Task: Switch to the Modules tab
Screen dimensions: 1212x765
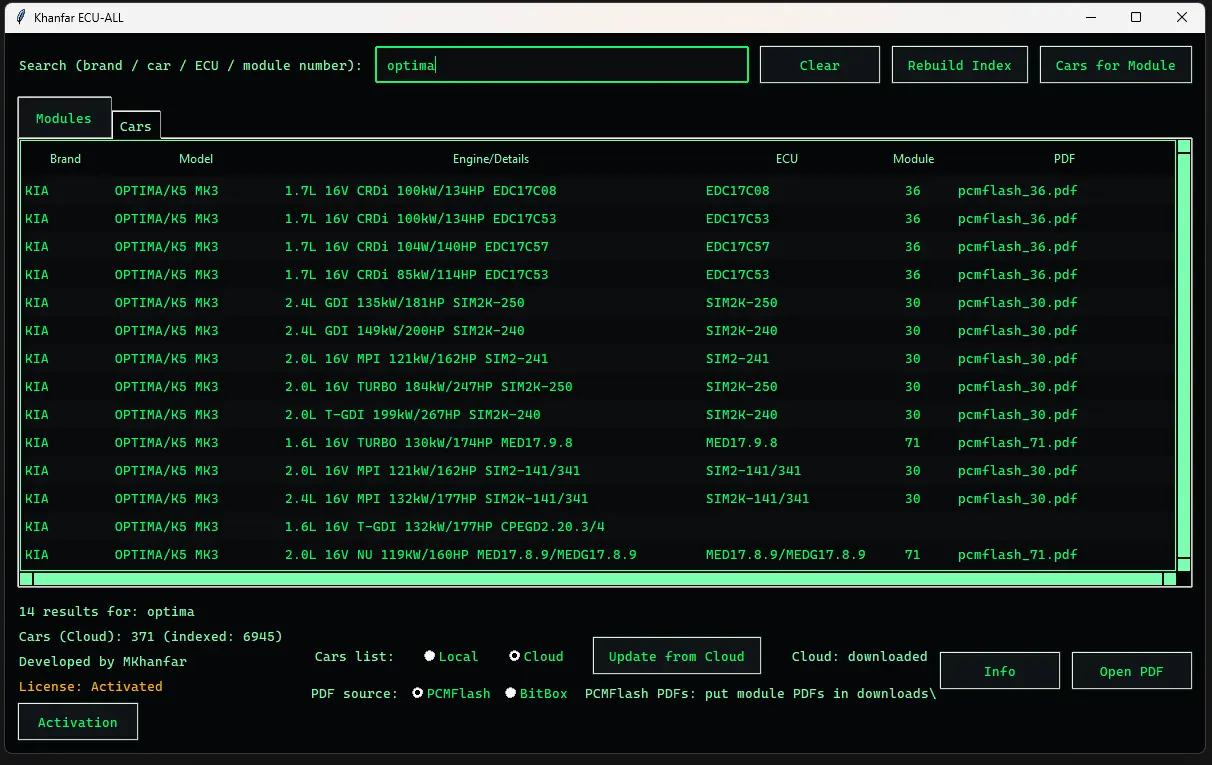Action: [x=63, y=117]
